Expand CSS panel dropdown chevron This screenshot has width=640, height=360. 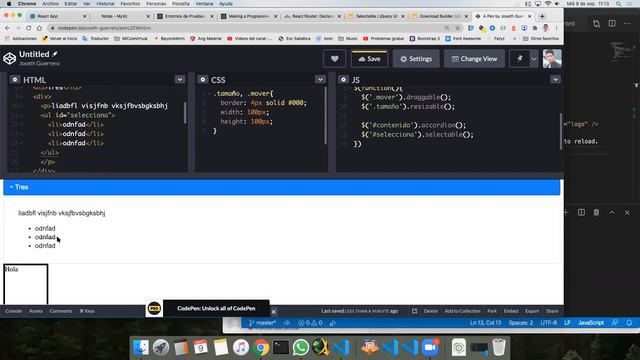(x=320, y=80)
